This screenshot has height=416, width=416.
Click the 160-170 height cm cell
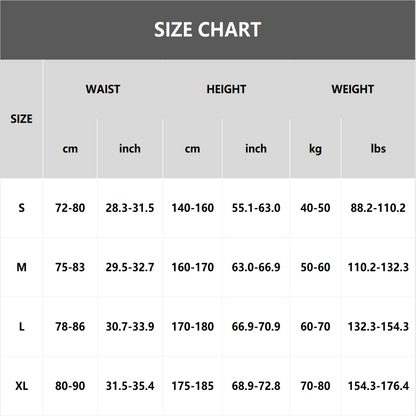[x=193, y=267]
